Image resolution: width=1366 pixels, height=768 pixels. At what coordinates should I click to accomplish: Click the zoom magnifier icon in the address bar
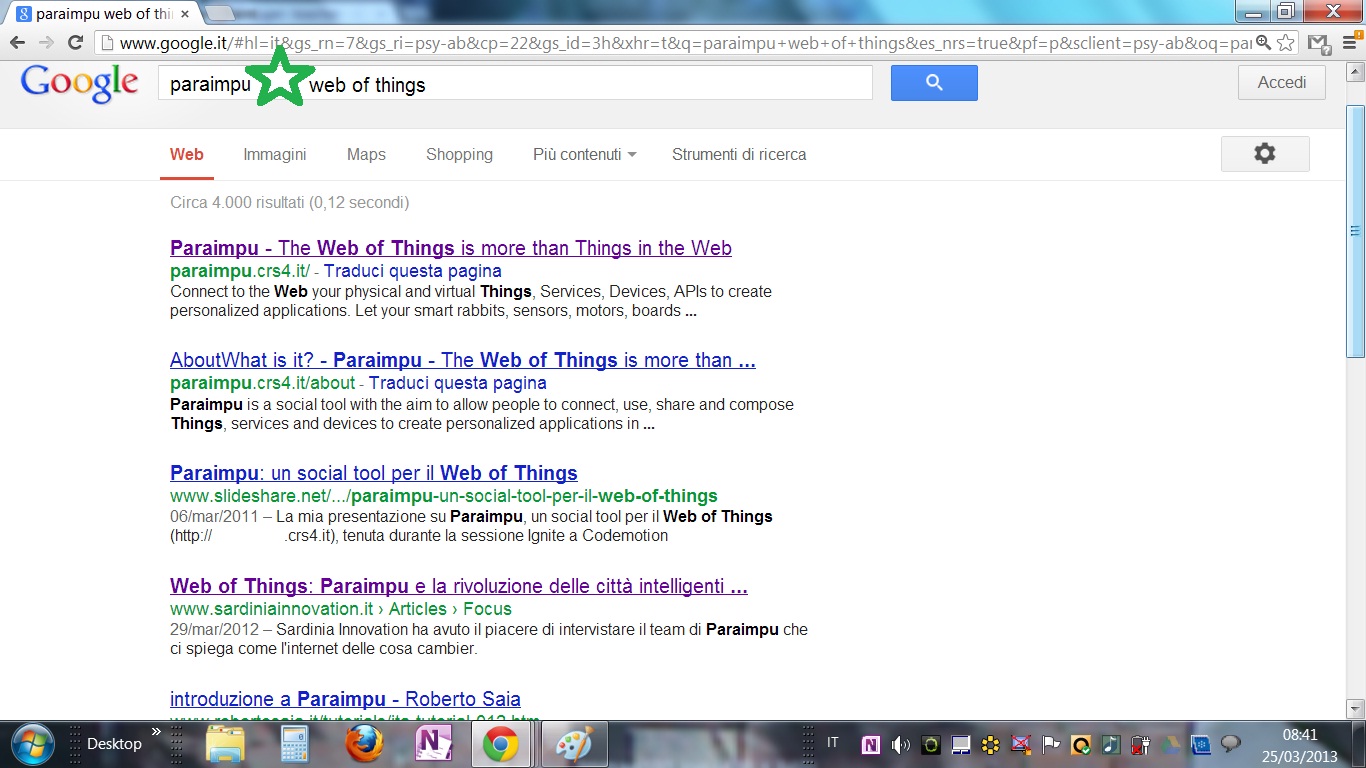point(1264,43)
